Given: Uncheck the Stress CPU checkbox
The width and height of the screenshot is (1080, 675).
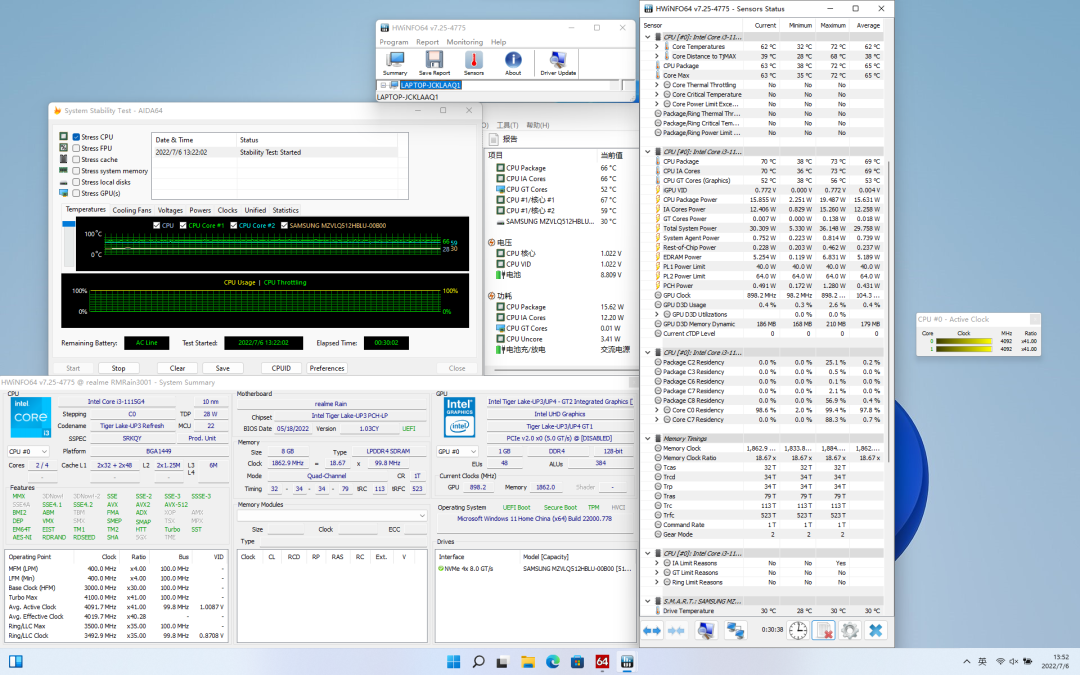Looking at the screenshot, I should [x=77, y=137].
